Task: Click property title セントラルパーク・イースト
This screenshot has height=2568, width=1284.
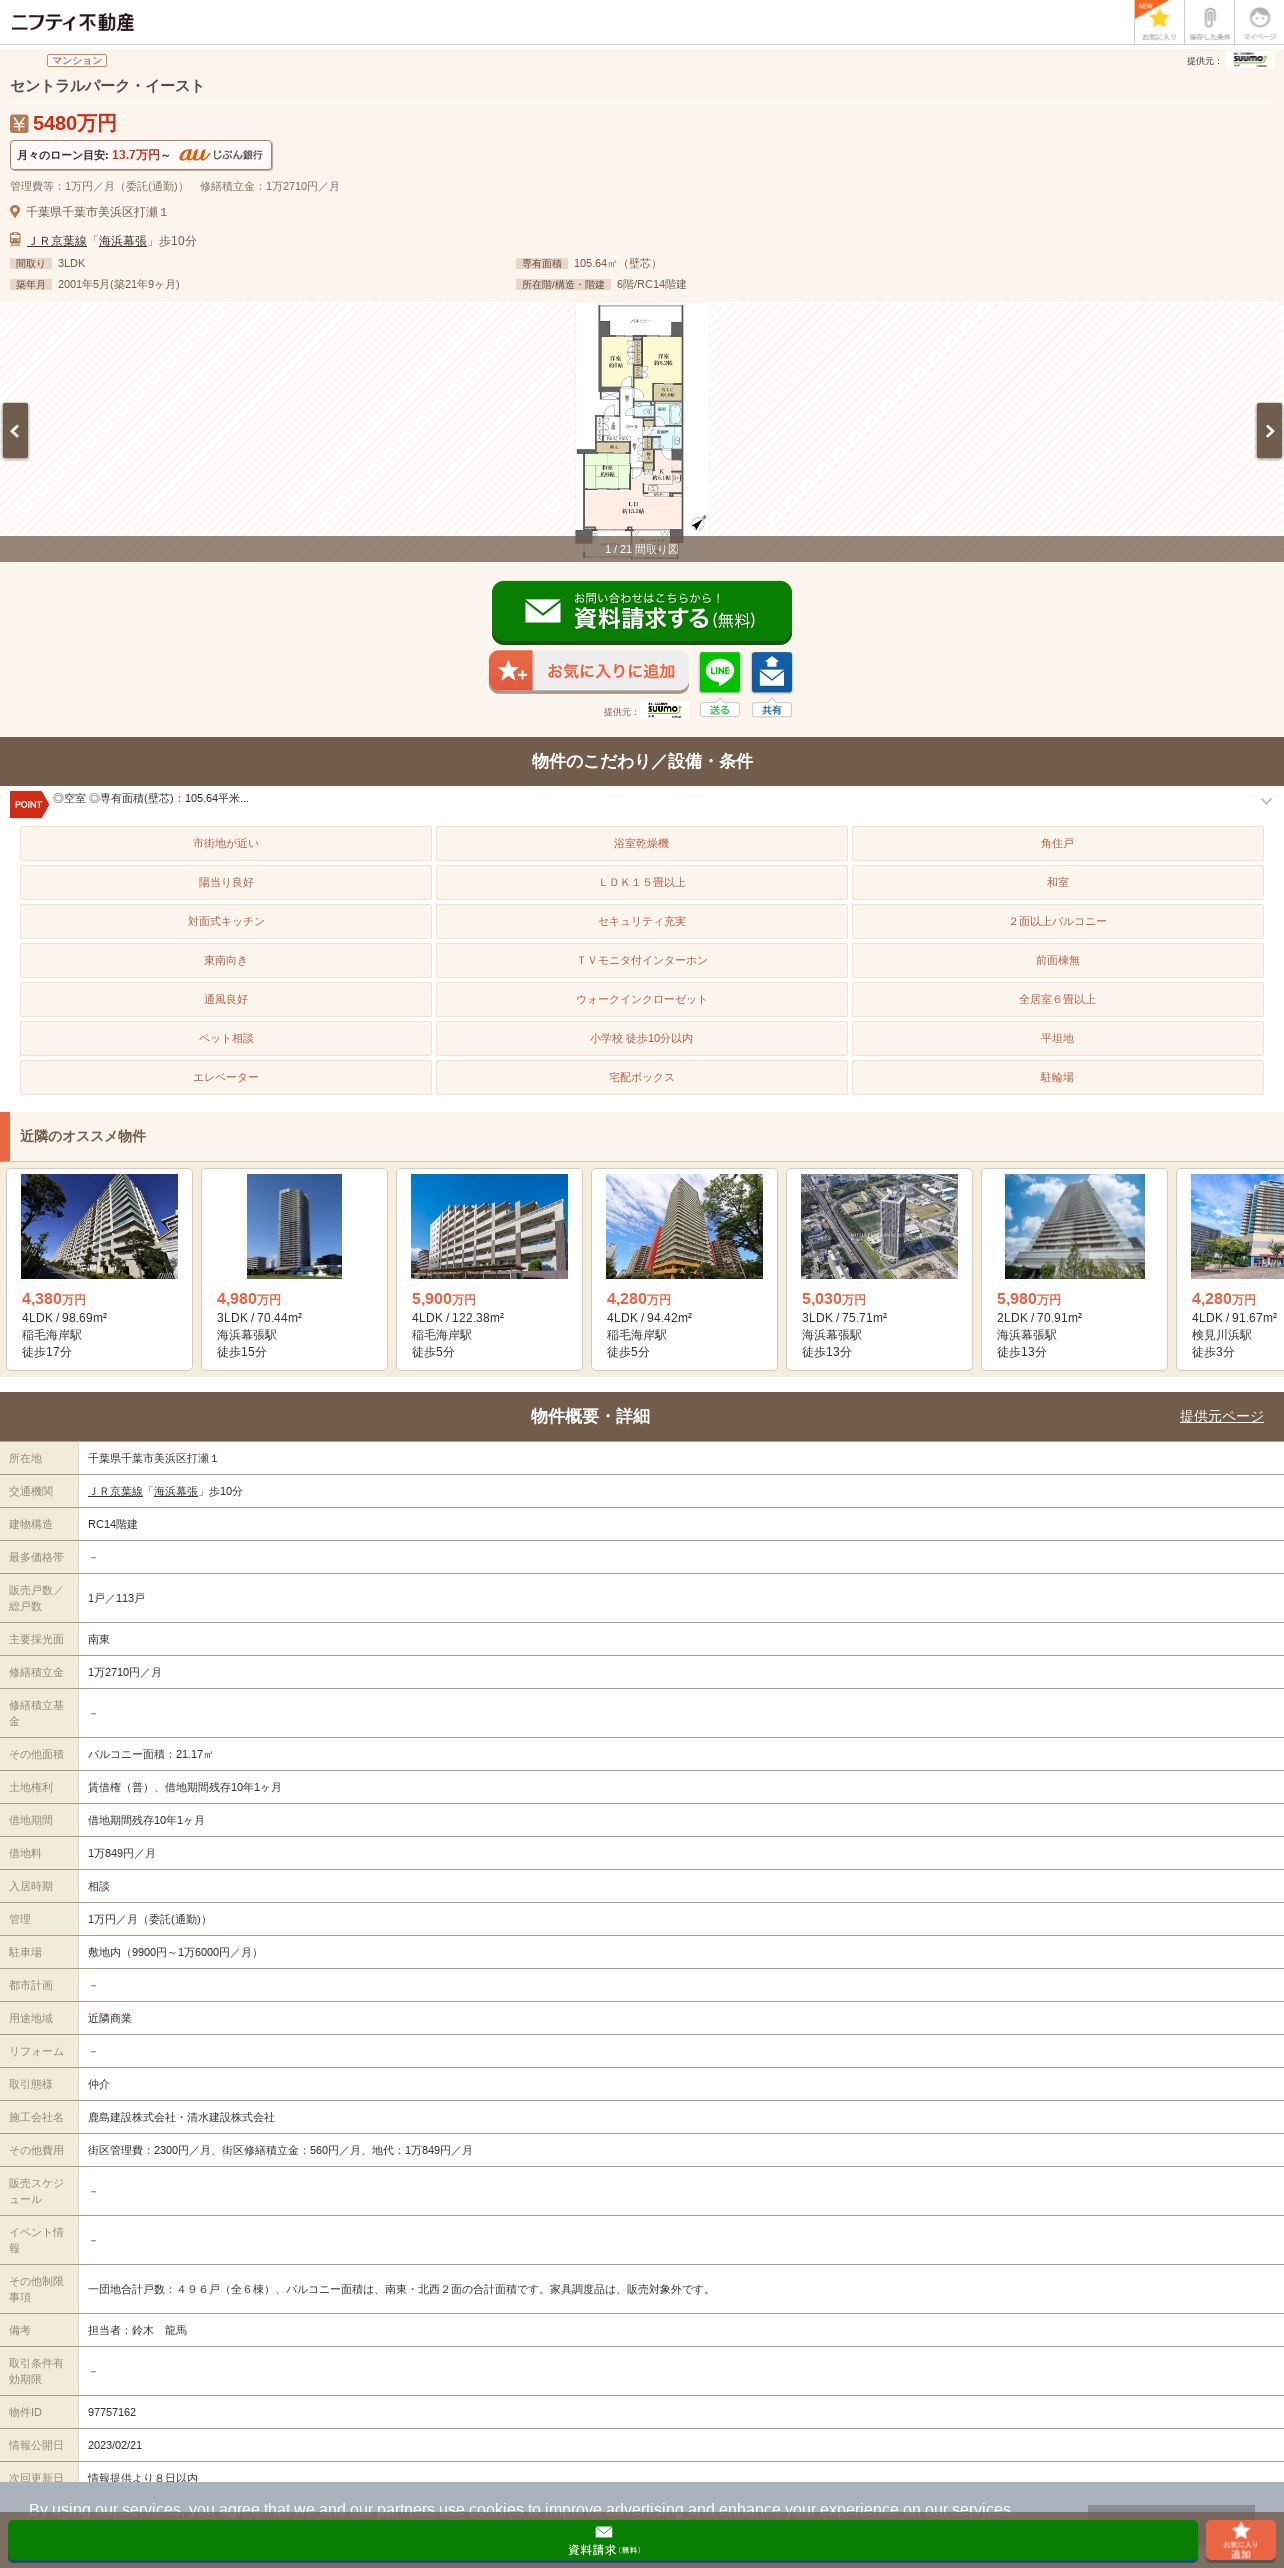Action: (107, 86)
